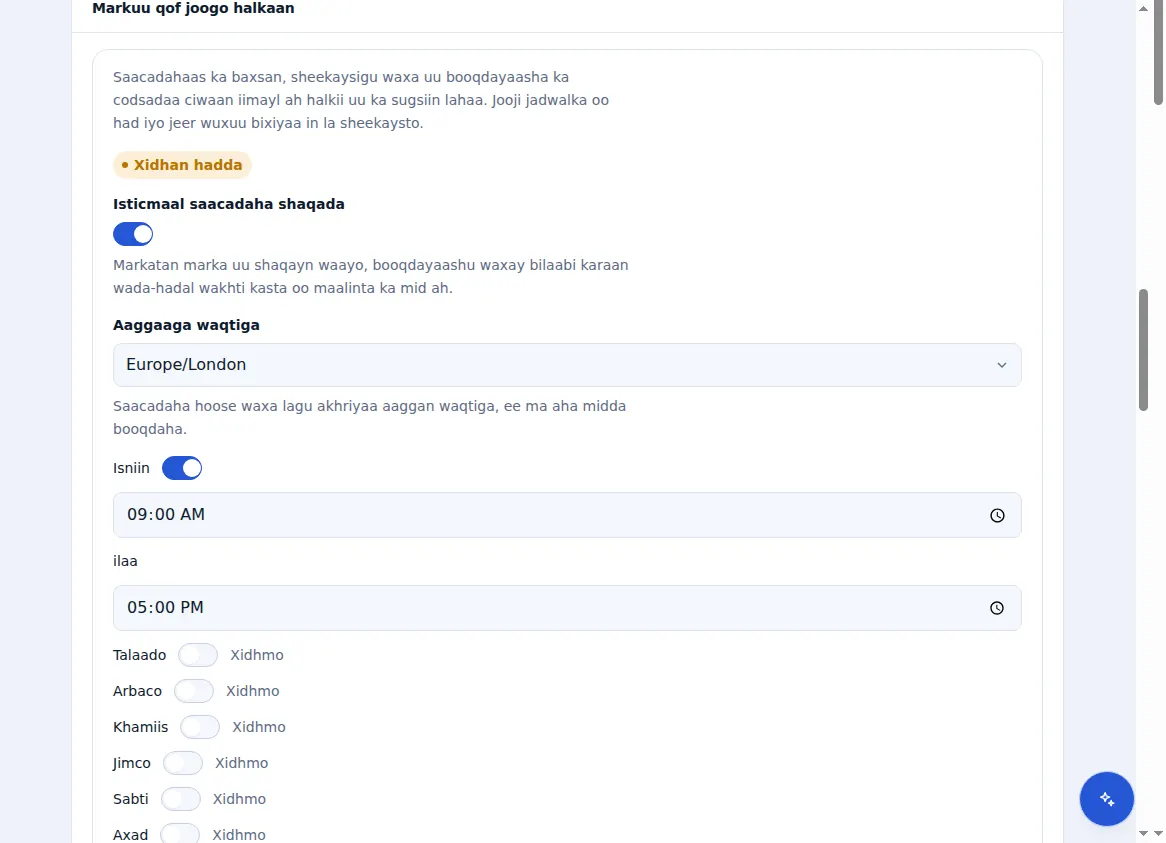Click the Markuu qof joogo halkaan heading
1166x843 pixels.
coord(193,9)
